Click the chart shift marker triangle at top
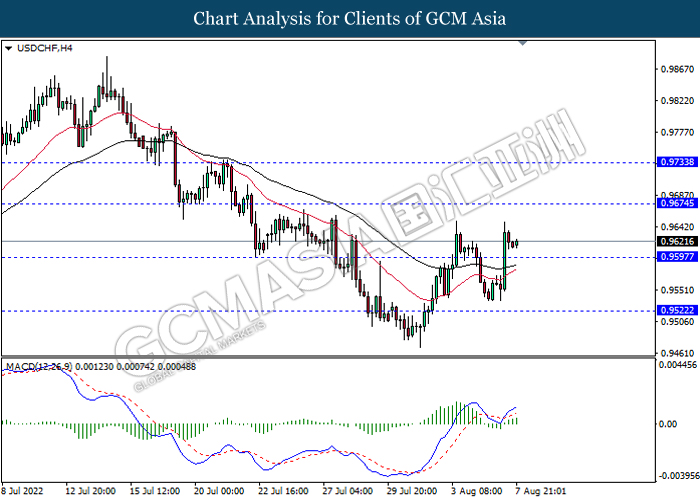This screenshot has width=700, height=500. [x=523, y=43]
